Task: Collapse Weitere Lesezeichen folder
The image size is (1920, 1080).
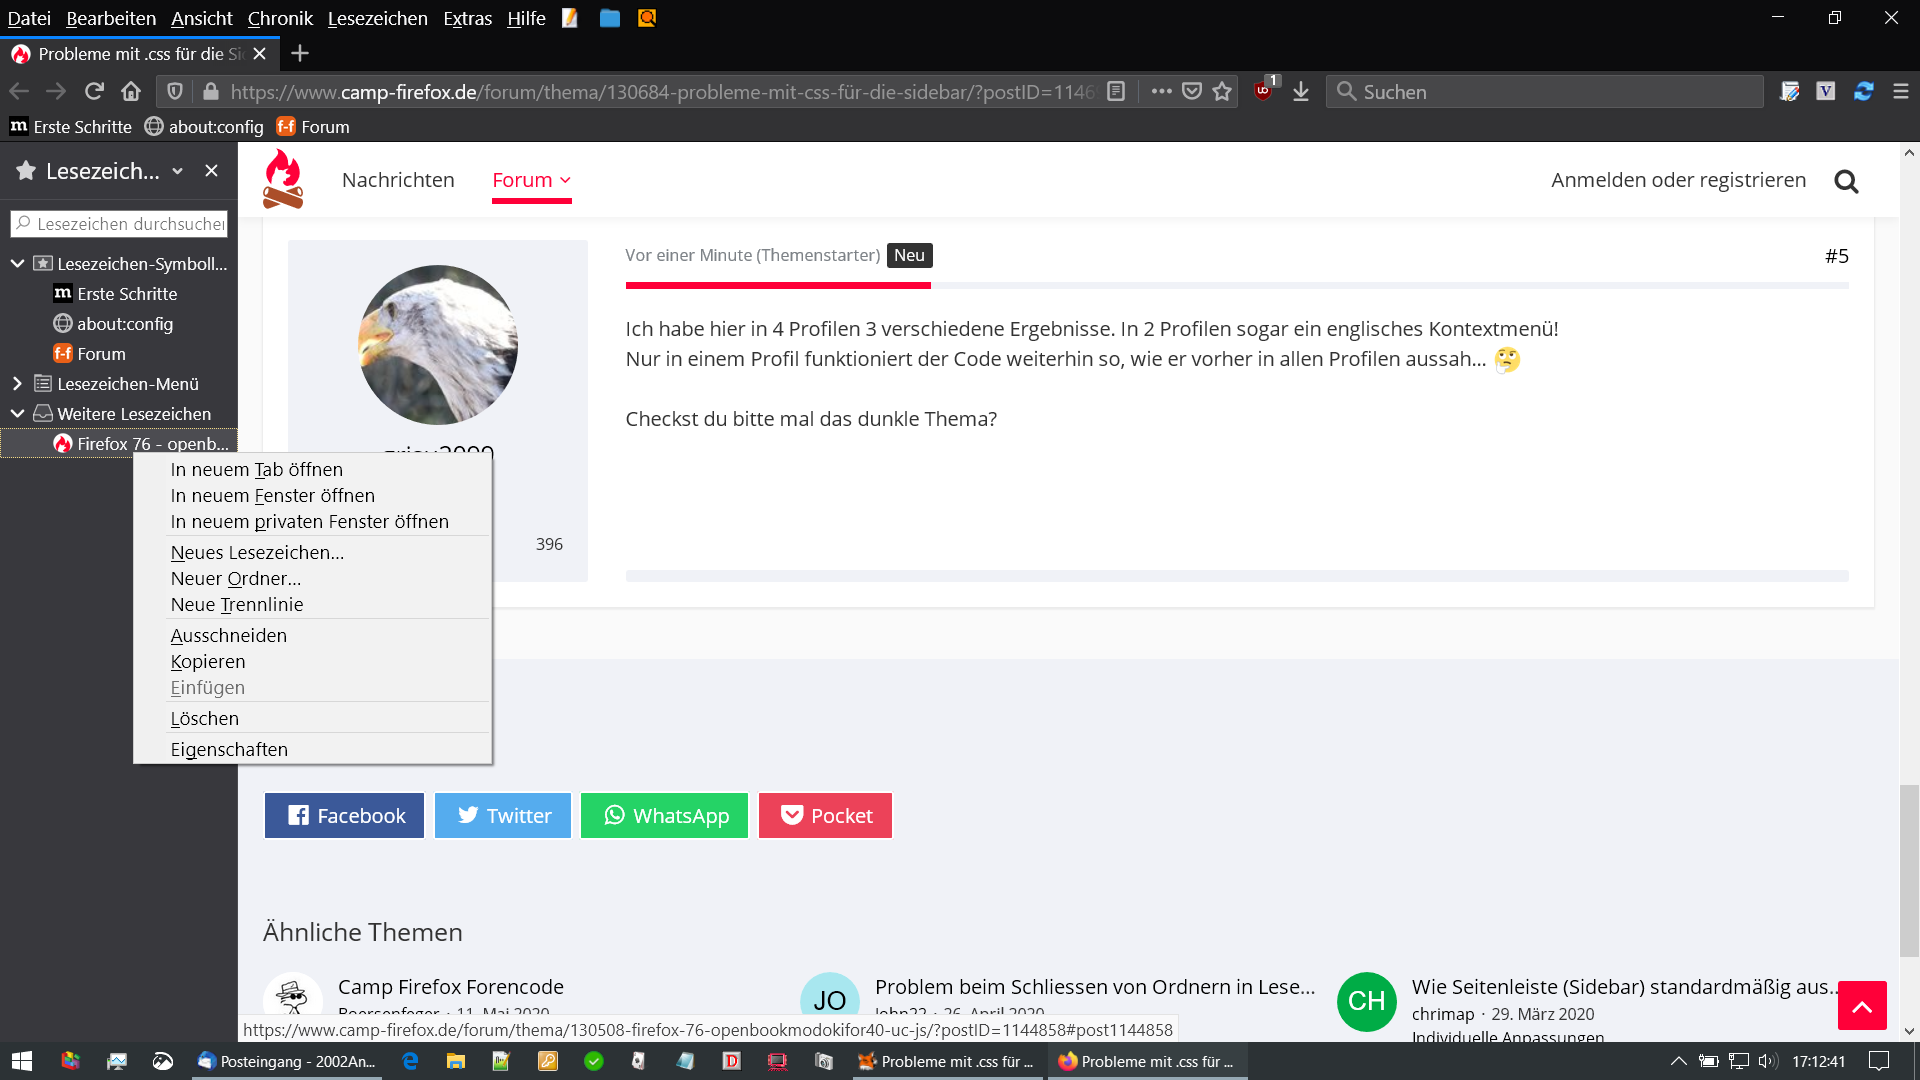Action: coord(17,414)
